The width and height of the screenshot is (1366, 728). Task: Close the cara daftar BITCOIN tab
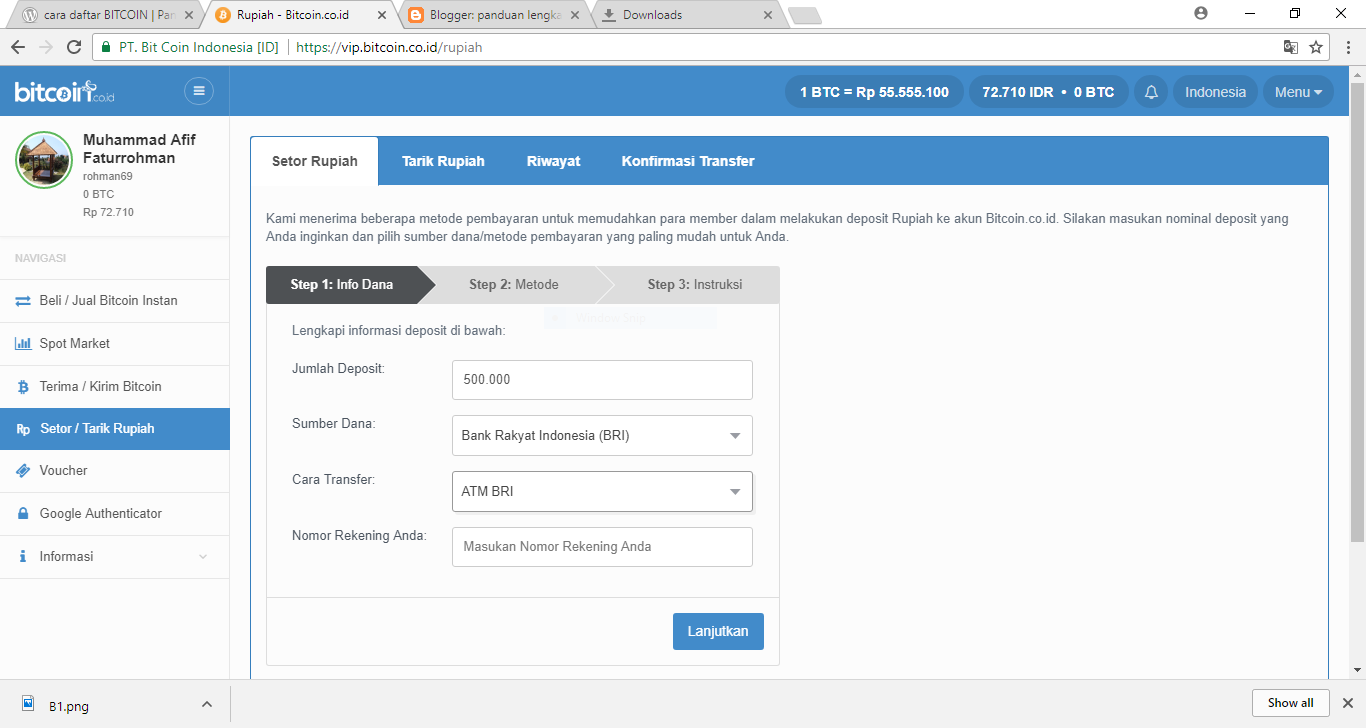point(189,15)
